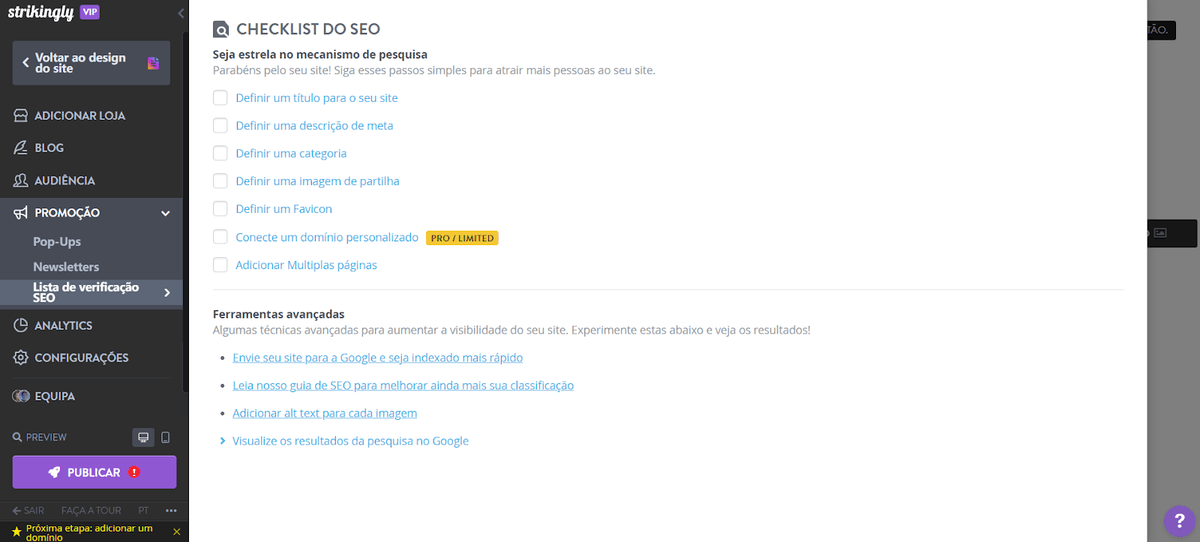
Task: Open Lista de verificação SEO arrow
Action: [x=167, y=293]
